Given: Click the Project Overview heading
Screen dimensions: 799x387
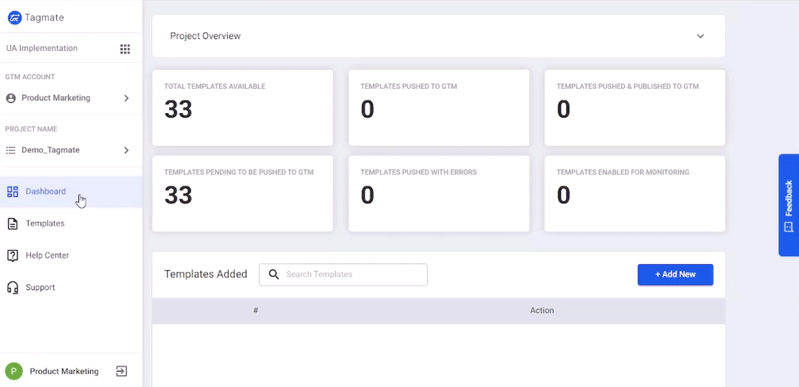Looking at the screenshot, I should click(x=205, y=36).
